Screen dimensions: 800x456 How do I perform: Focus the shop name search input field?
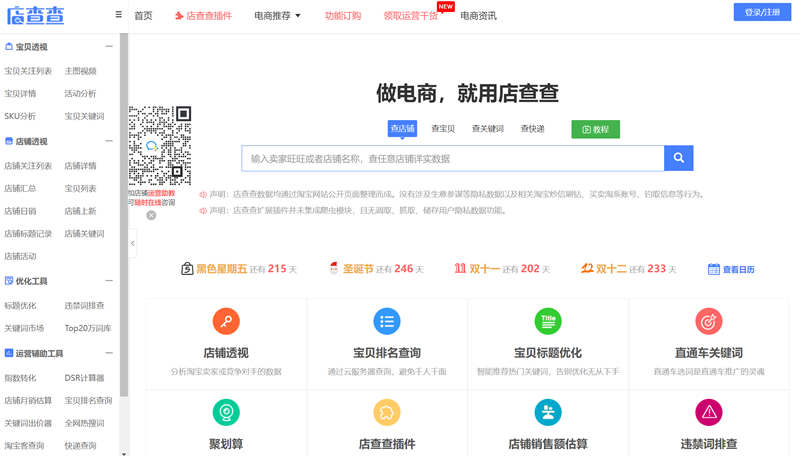[452, 158]
